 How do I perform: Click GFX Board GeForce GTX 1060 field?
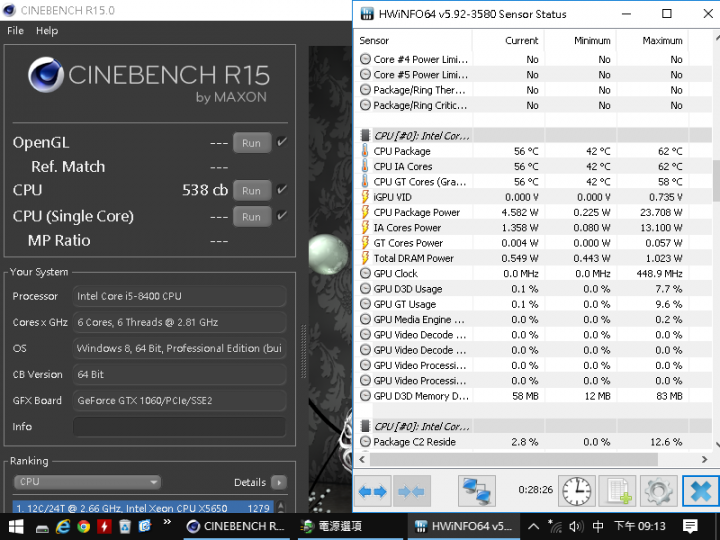(x=180, y=400)
